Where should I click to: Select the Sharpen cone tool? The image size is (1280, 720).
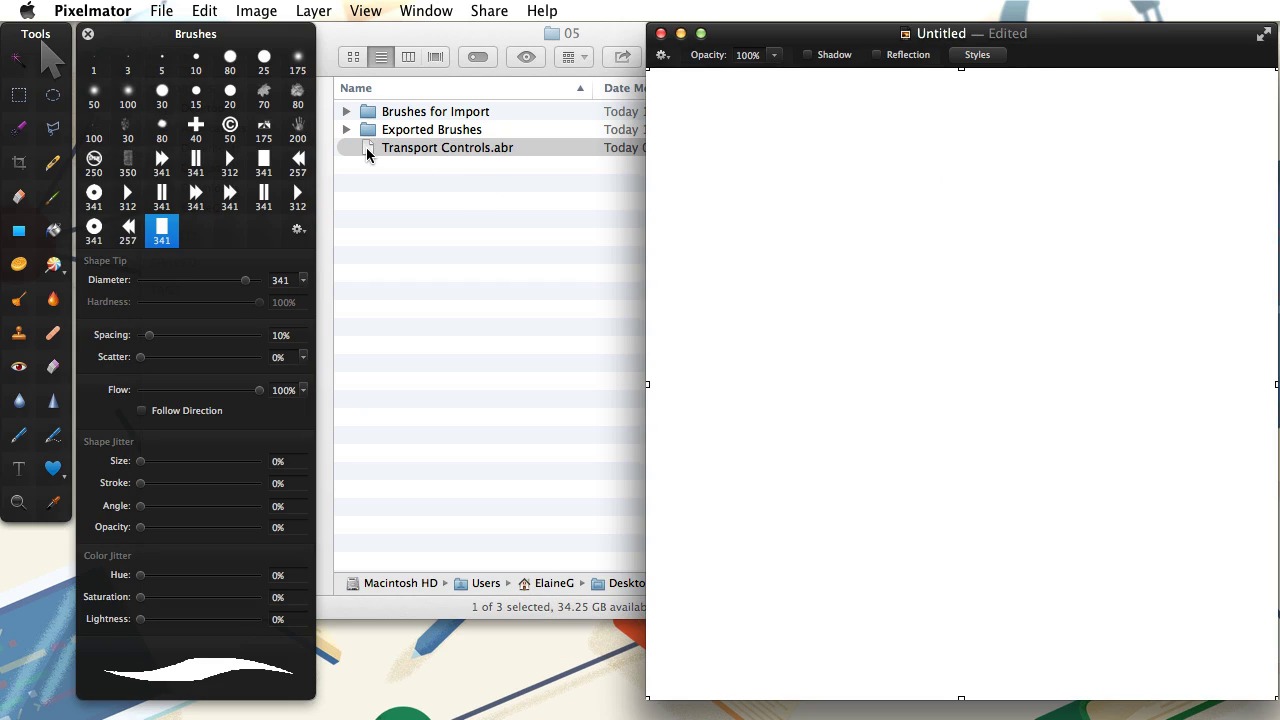tap(53, 401)
